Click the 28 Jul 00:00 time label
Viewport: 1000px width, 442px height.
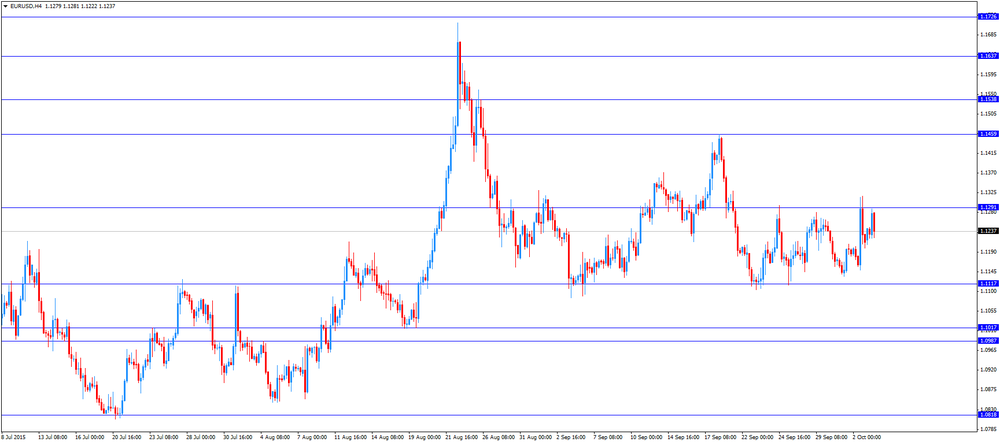click(x=201, y=438)
